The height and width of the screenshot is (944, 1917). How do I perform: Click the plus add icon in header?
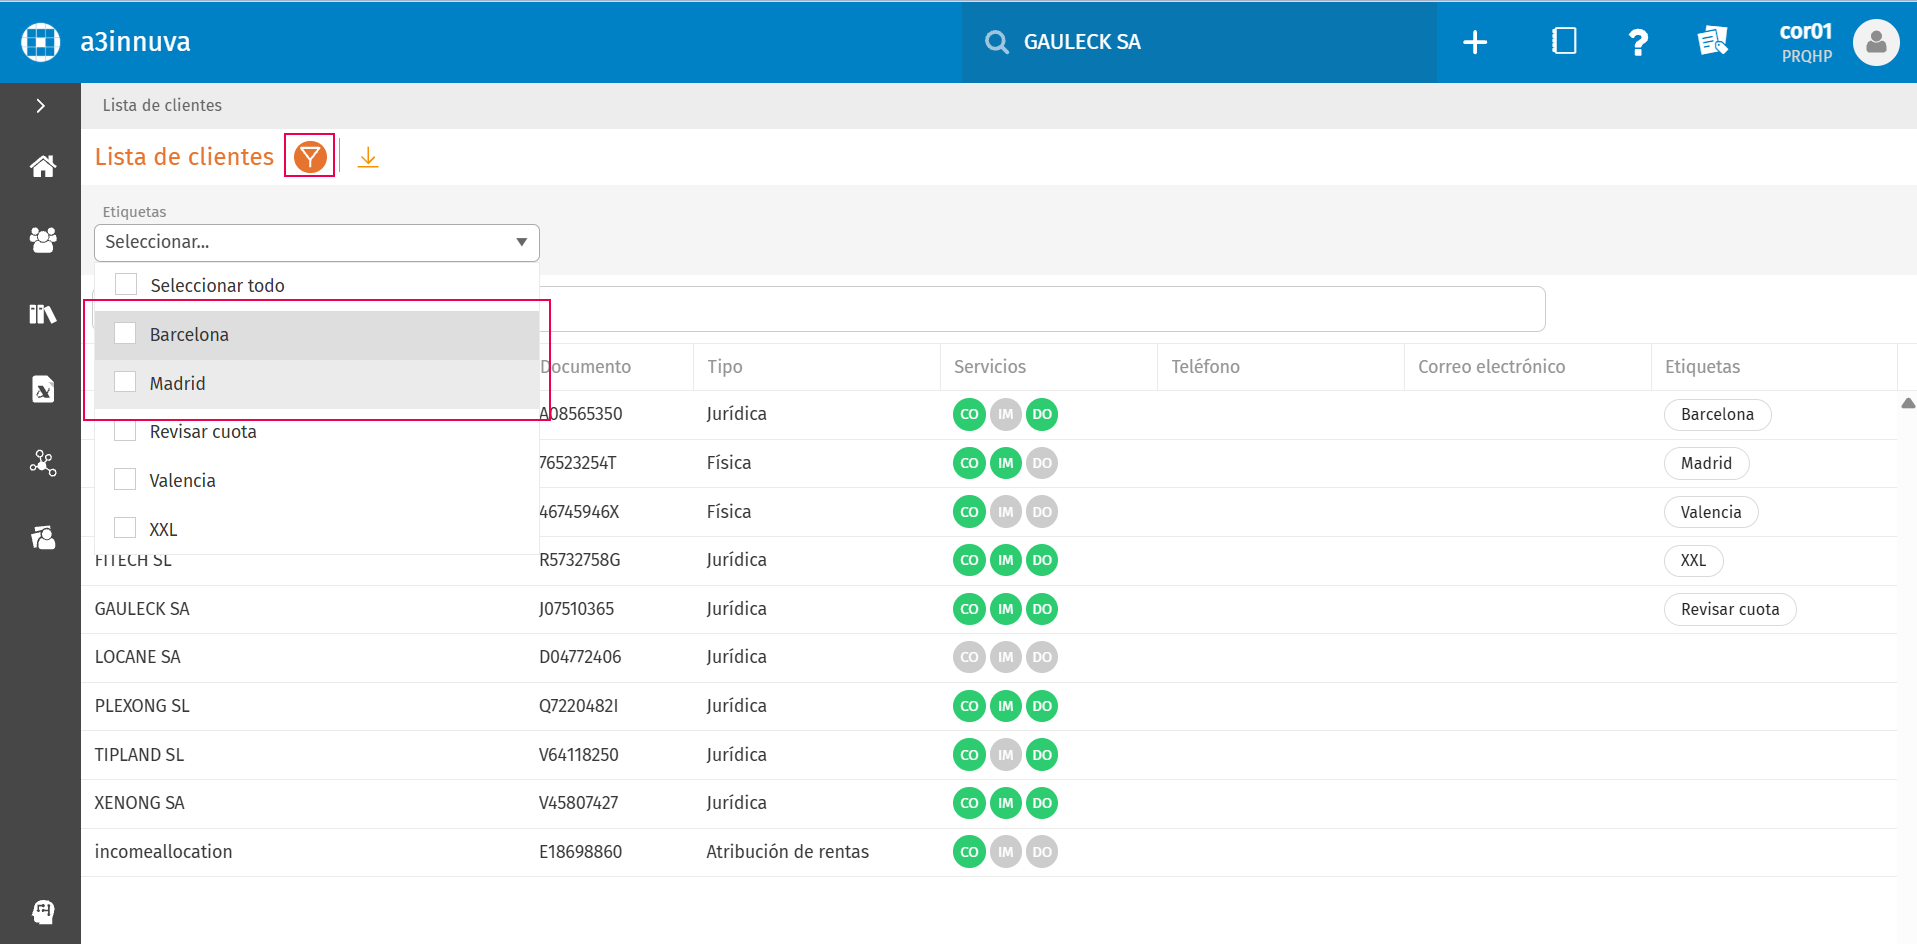click(x=1475, y=42)
